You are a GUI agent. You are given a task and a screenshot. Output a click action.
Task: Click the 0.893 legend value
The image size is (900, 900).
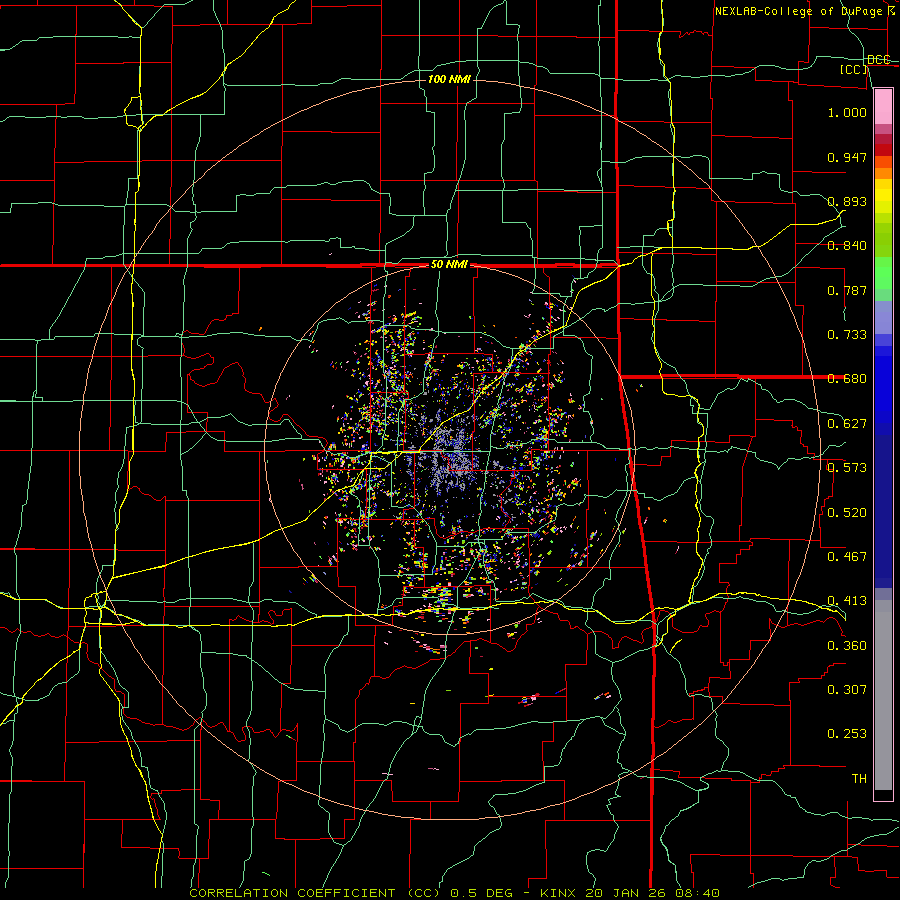[x=847, y=201]
